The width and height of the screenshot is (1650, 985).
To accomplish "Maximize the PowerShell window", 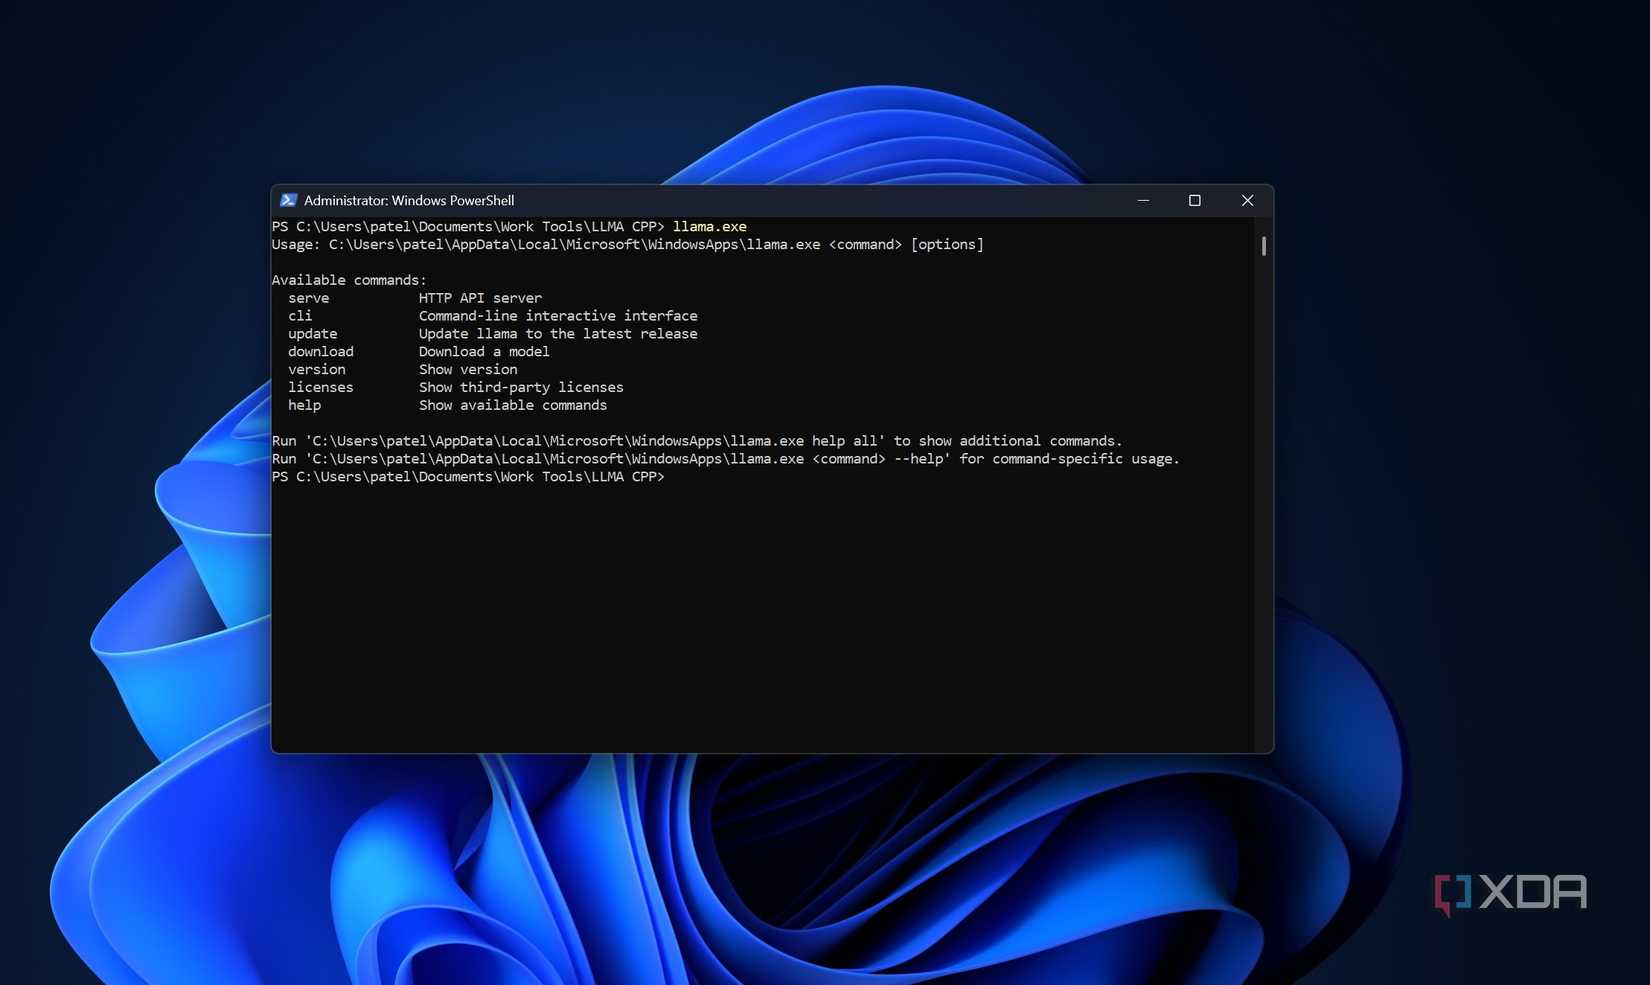I will pos(1194,200).
